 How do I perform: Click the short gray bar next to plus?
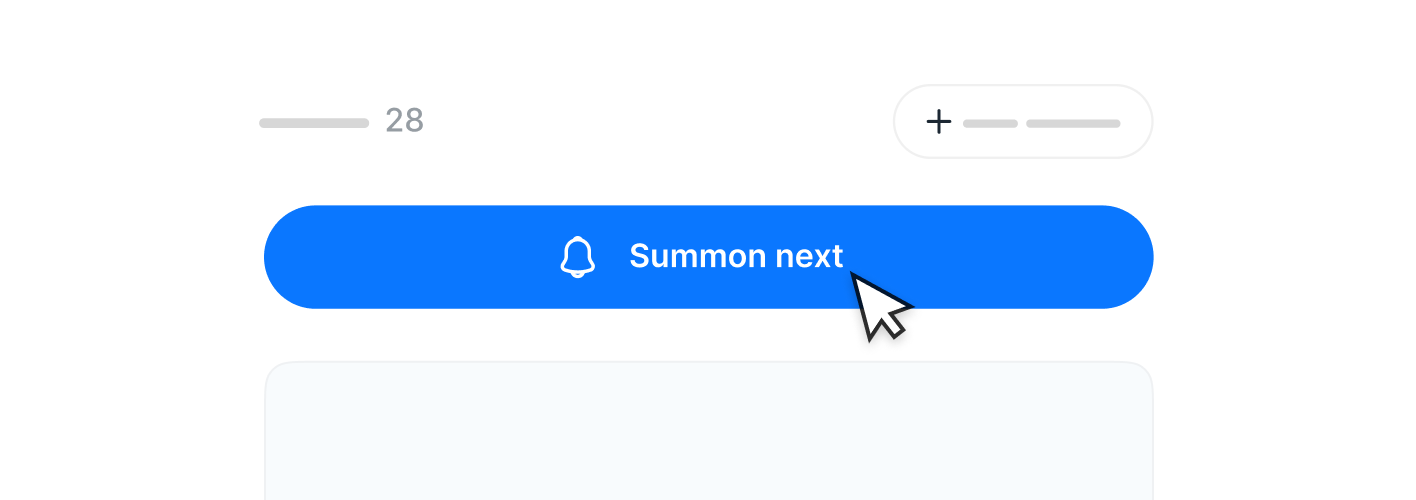click(990, 123)
